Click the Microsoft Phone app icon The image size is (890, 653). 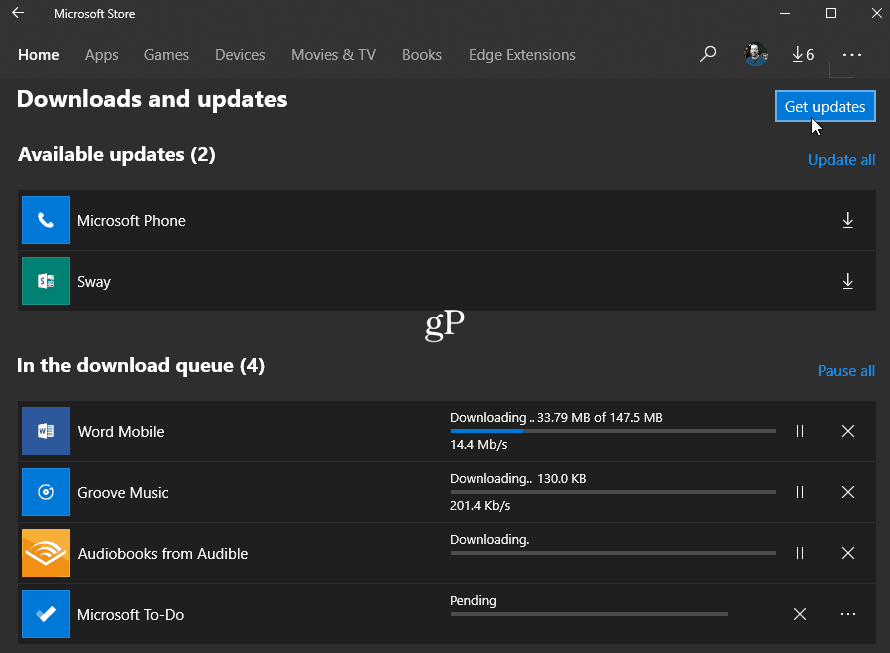point(46,220)
